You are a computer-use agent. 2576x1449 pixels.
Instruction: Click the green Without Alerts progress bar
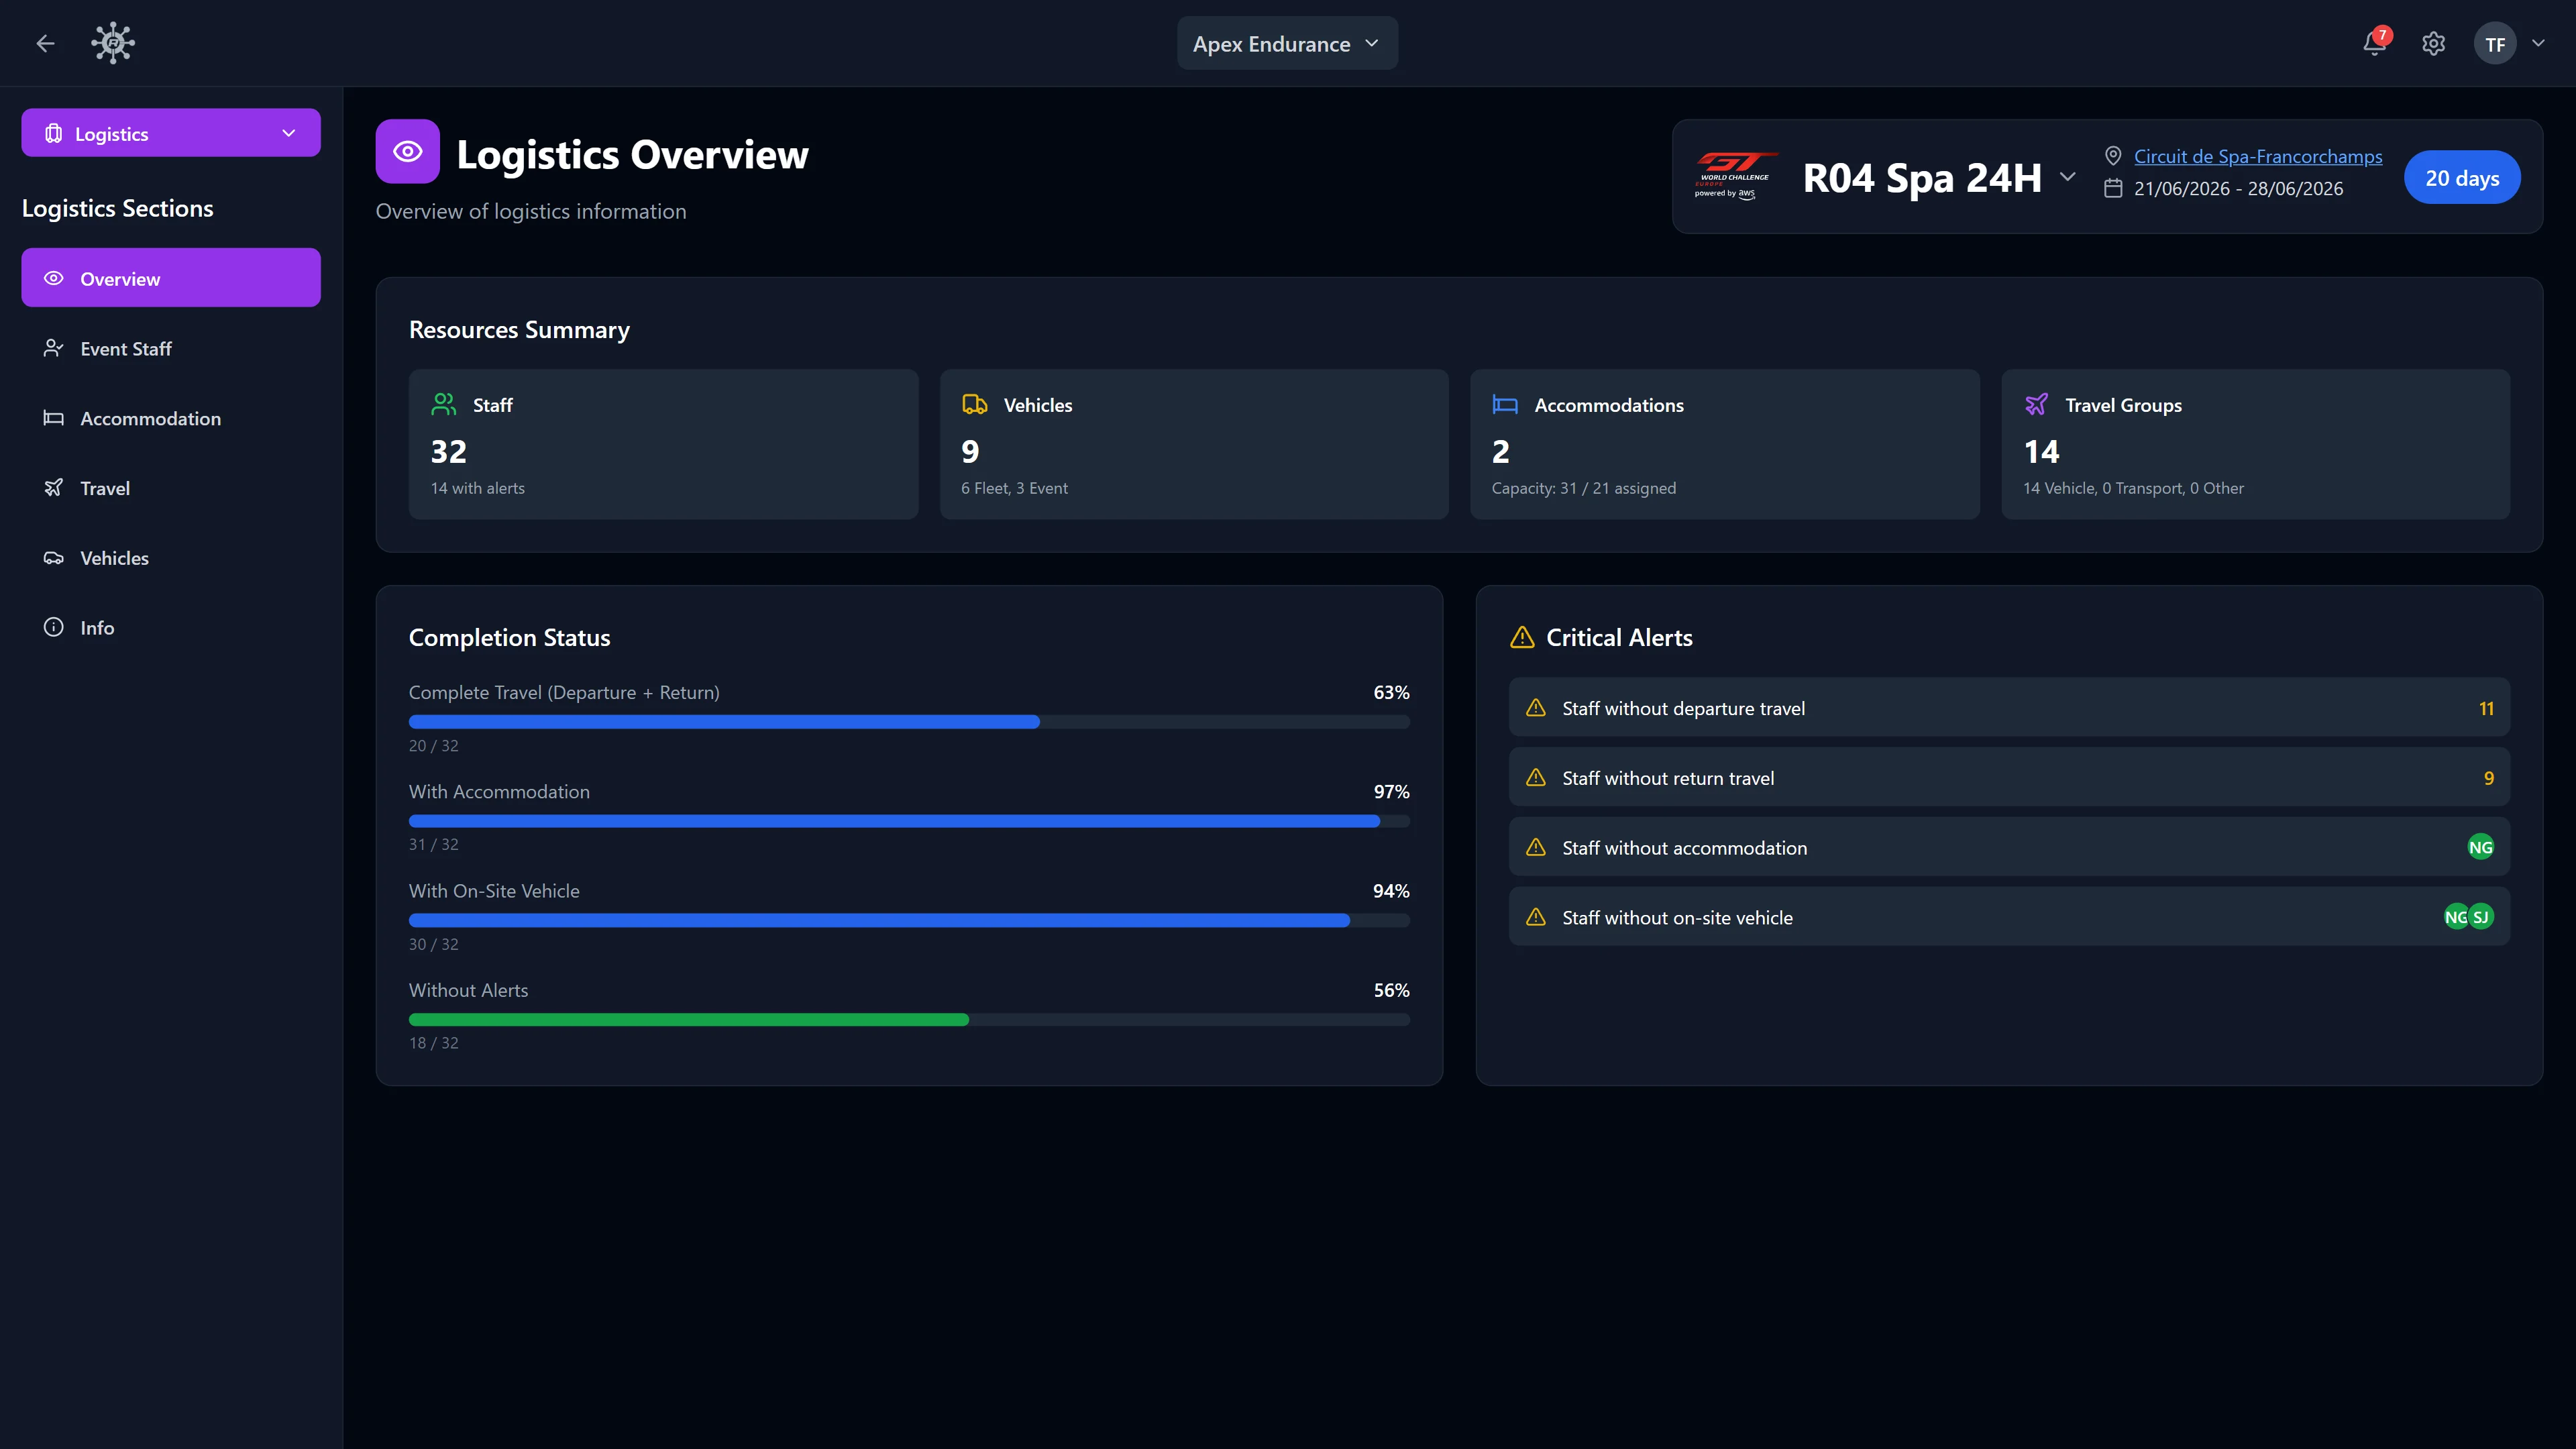tap(909, 1020)
